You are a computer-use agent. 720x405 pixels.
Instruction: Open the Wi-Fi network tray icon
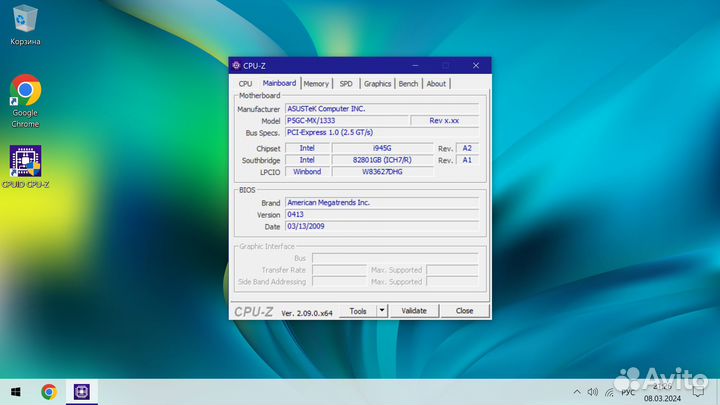(610, 392)
